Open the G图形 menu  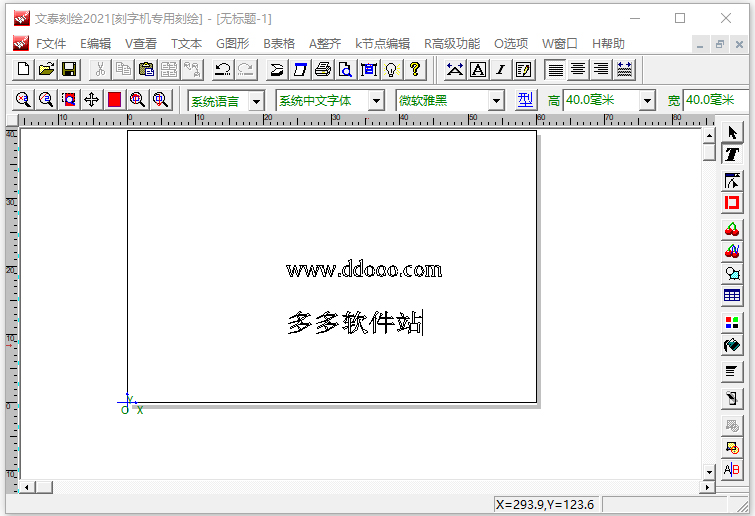click(x=233, y=44)
